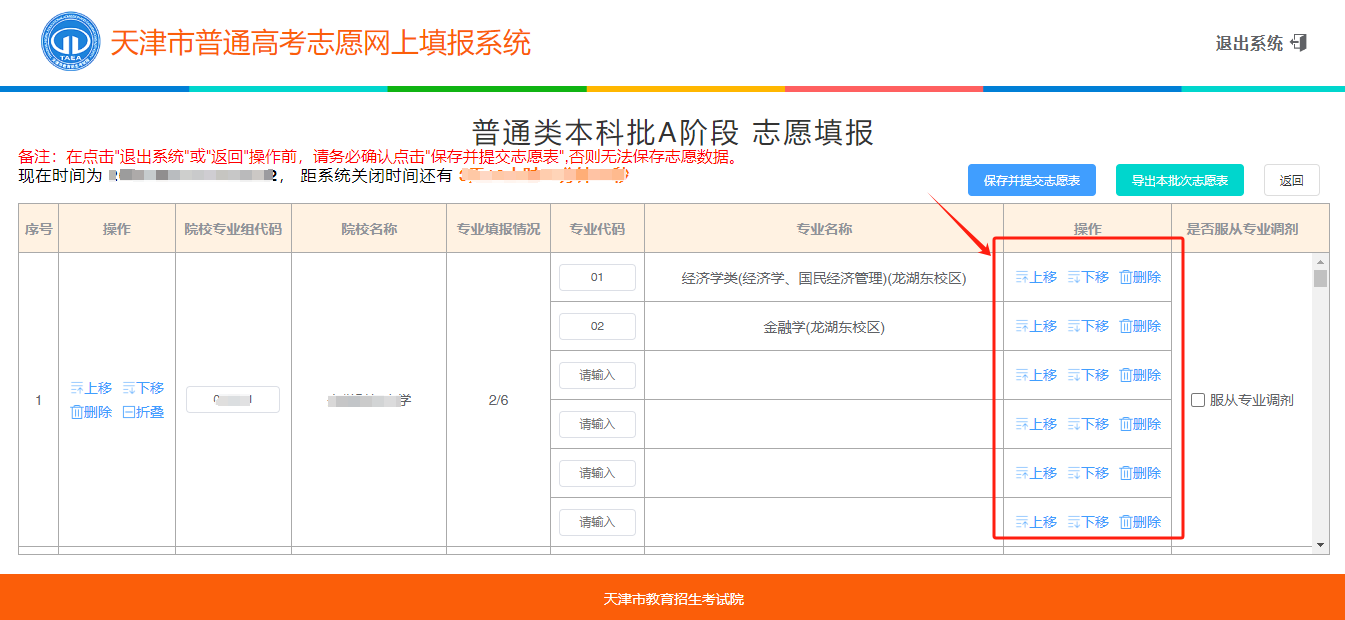Click 专业代码 column header
Viewport: 1345px width, 620px height.
[597, 229]
